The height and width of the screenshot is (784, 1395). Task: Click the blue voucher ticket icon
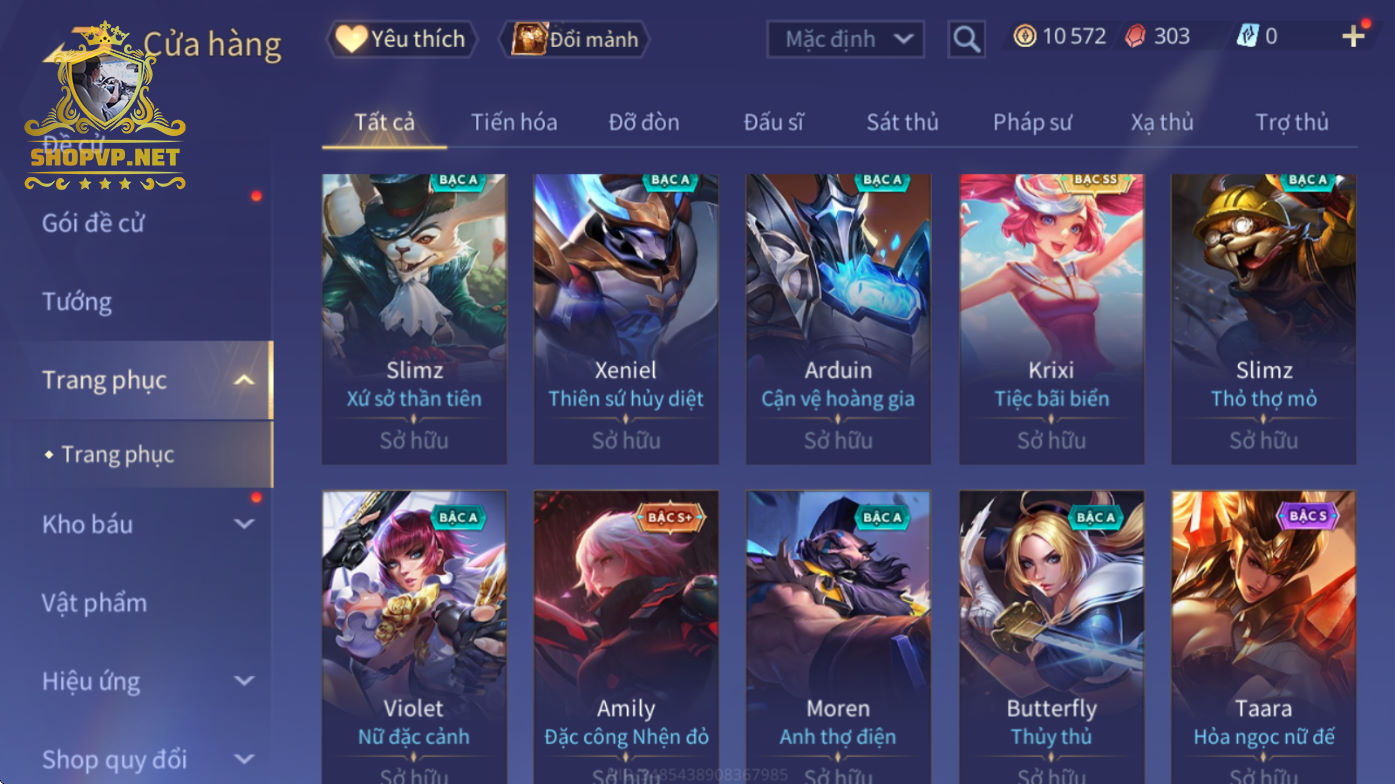(1247, 37)
